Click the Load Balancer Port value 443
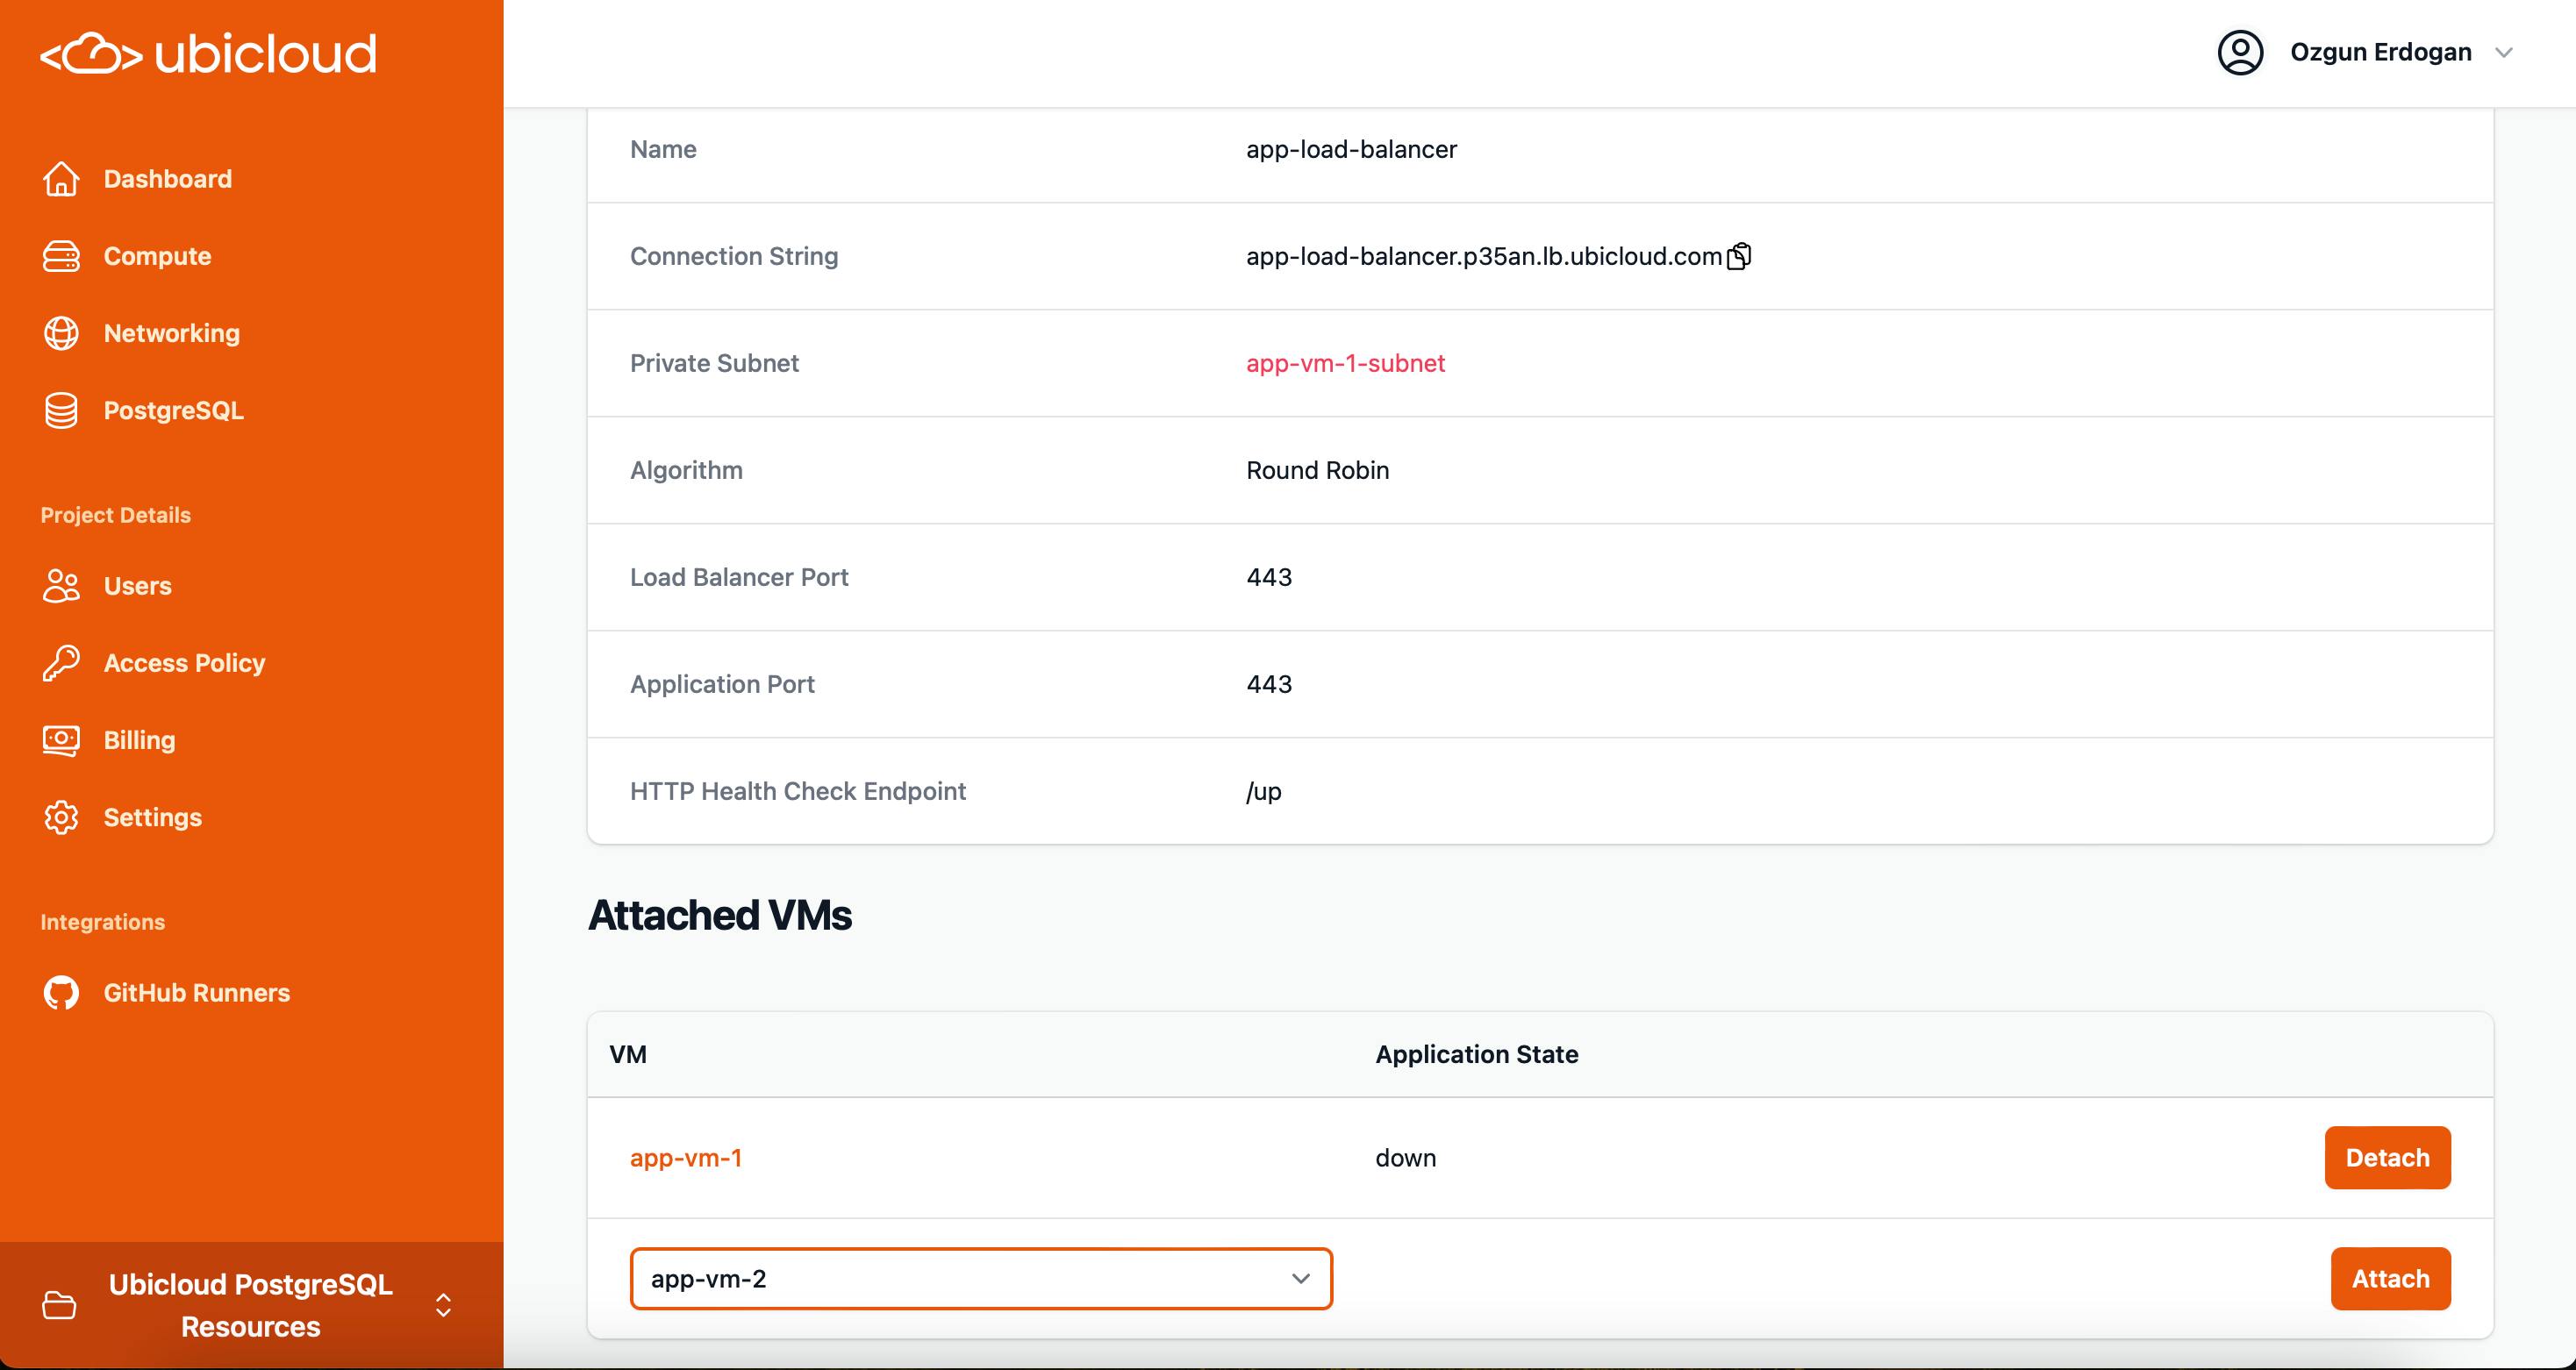Screen dimensions: 2576x1370 coord(1269,577)
